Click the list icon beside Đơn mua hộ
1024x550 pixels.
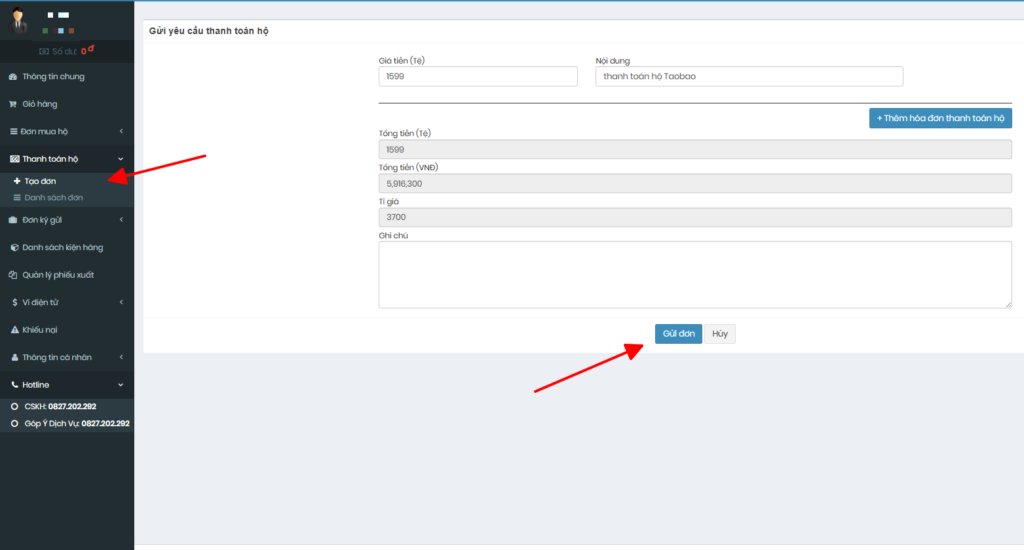click(13, 131)
